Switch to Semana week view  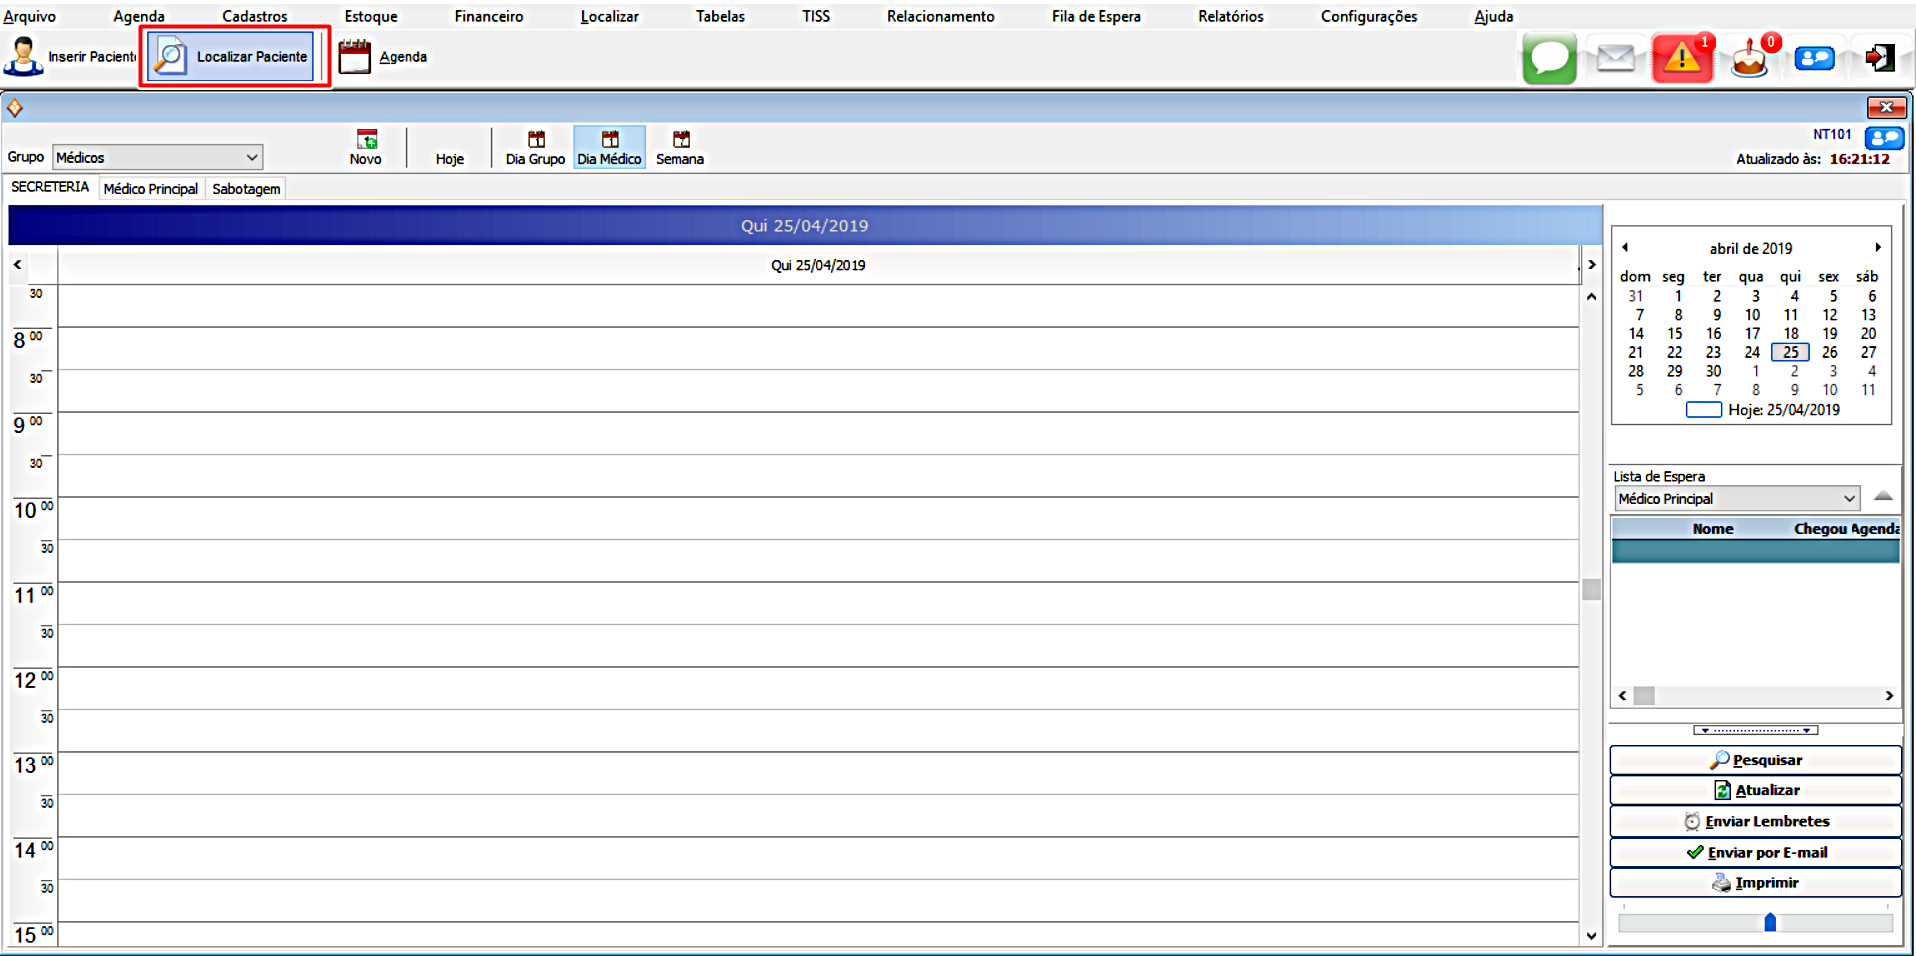pos(680,147)
